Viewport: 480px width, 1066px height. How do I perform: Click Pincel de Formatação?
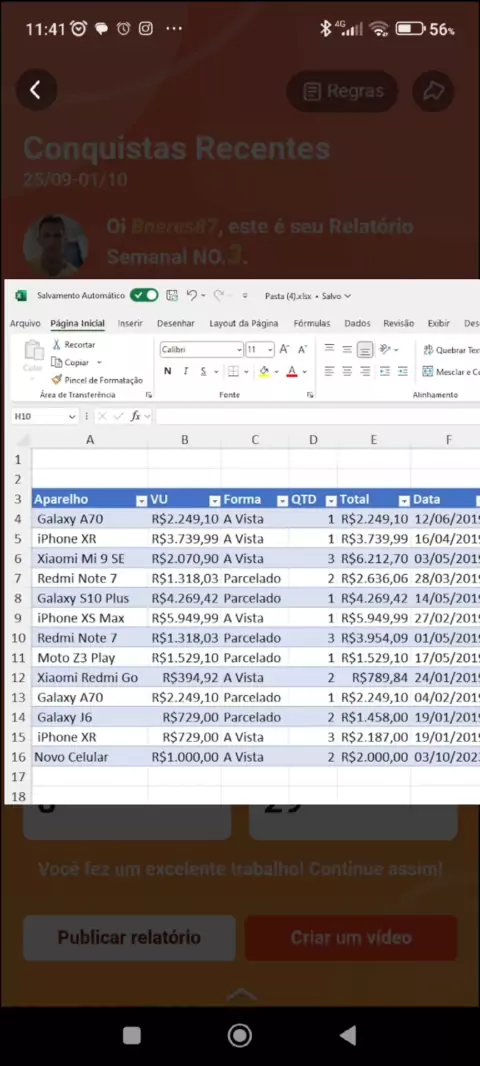[97, 380]
